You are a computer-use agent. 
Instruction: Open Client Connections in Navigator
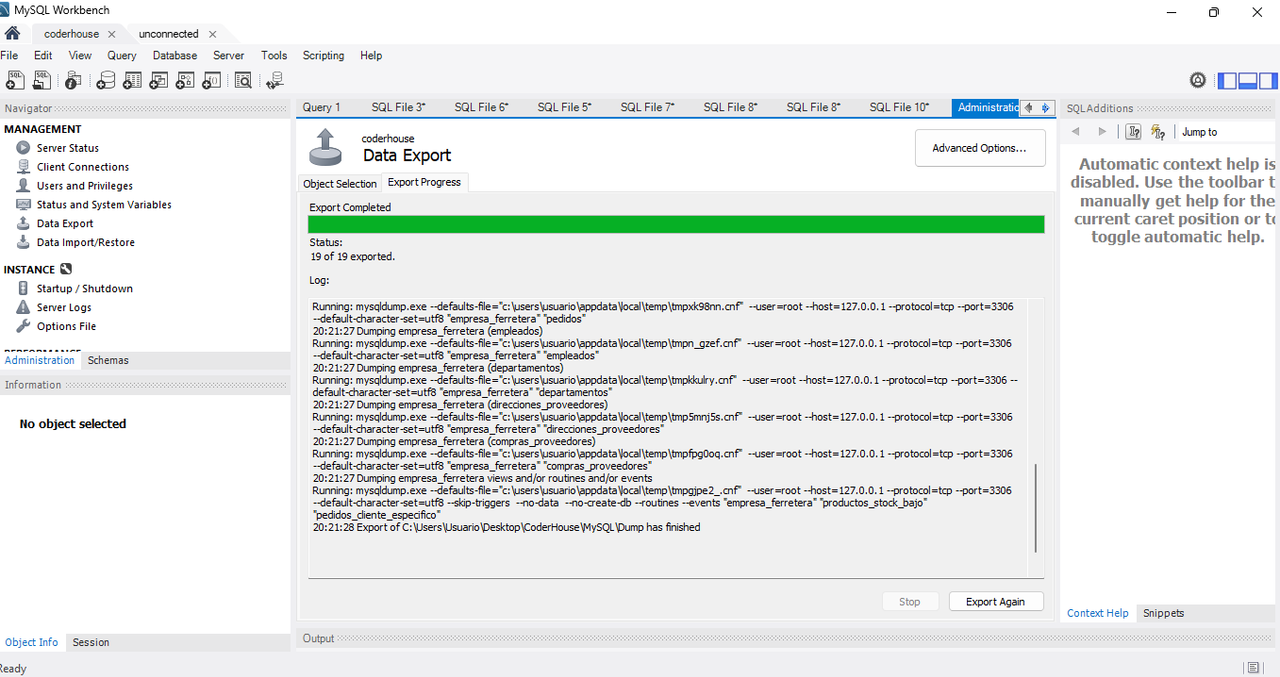pyautogui.click(x=83, y=167)
